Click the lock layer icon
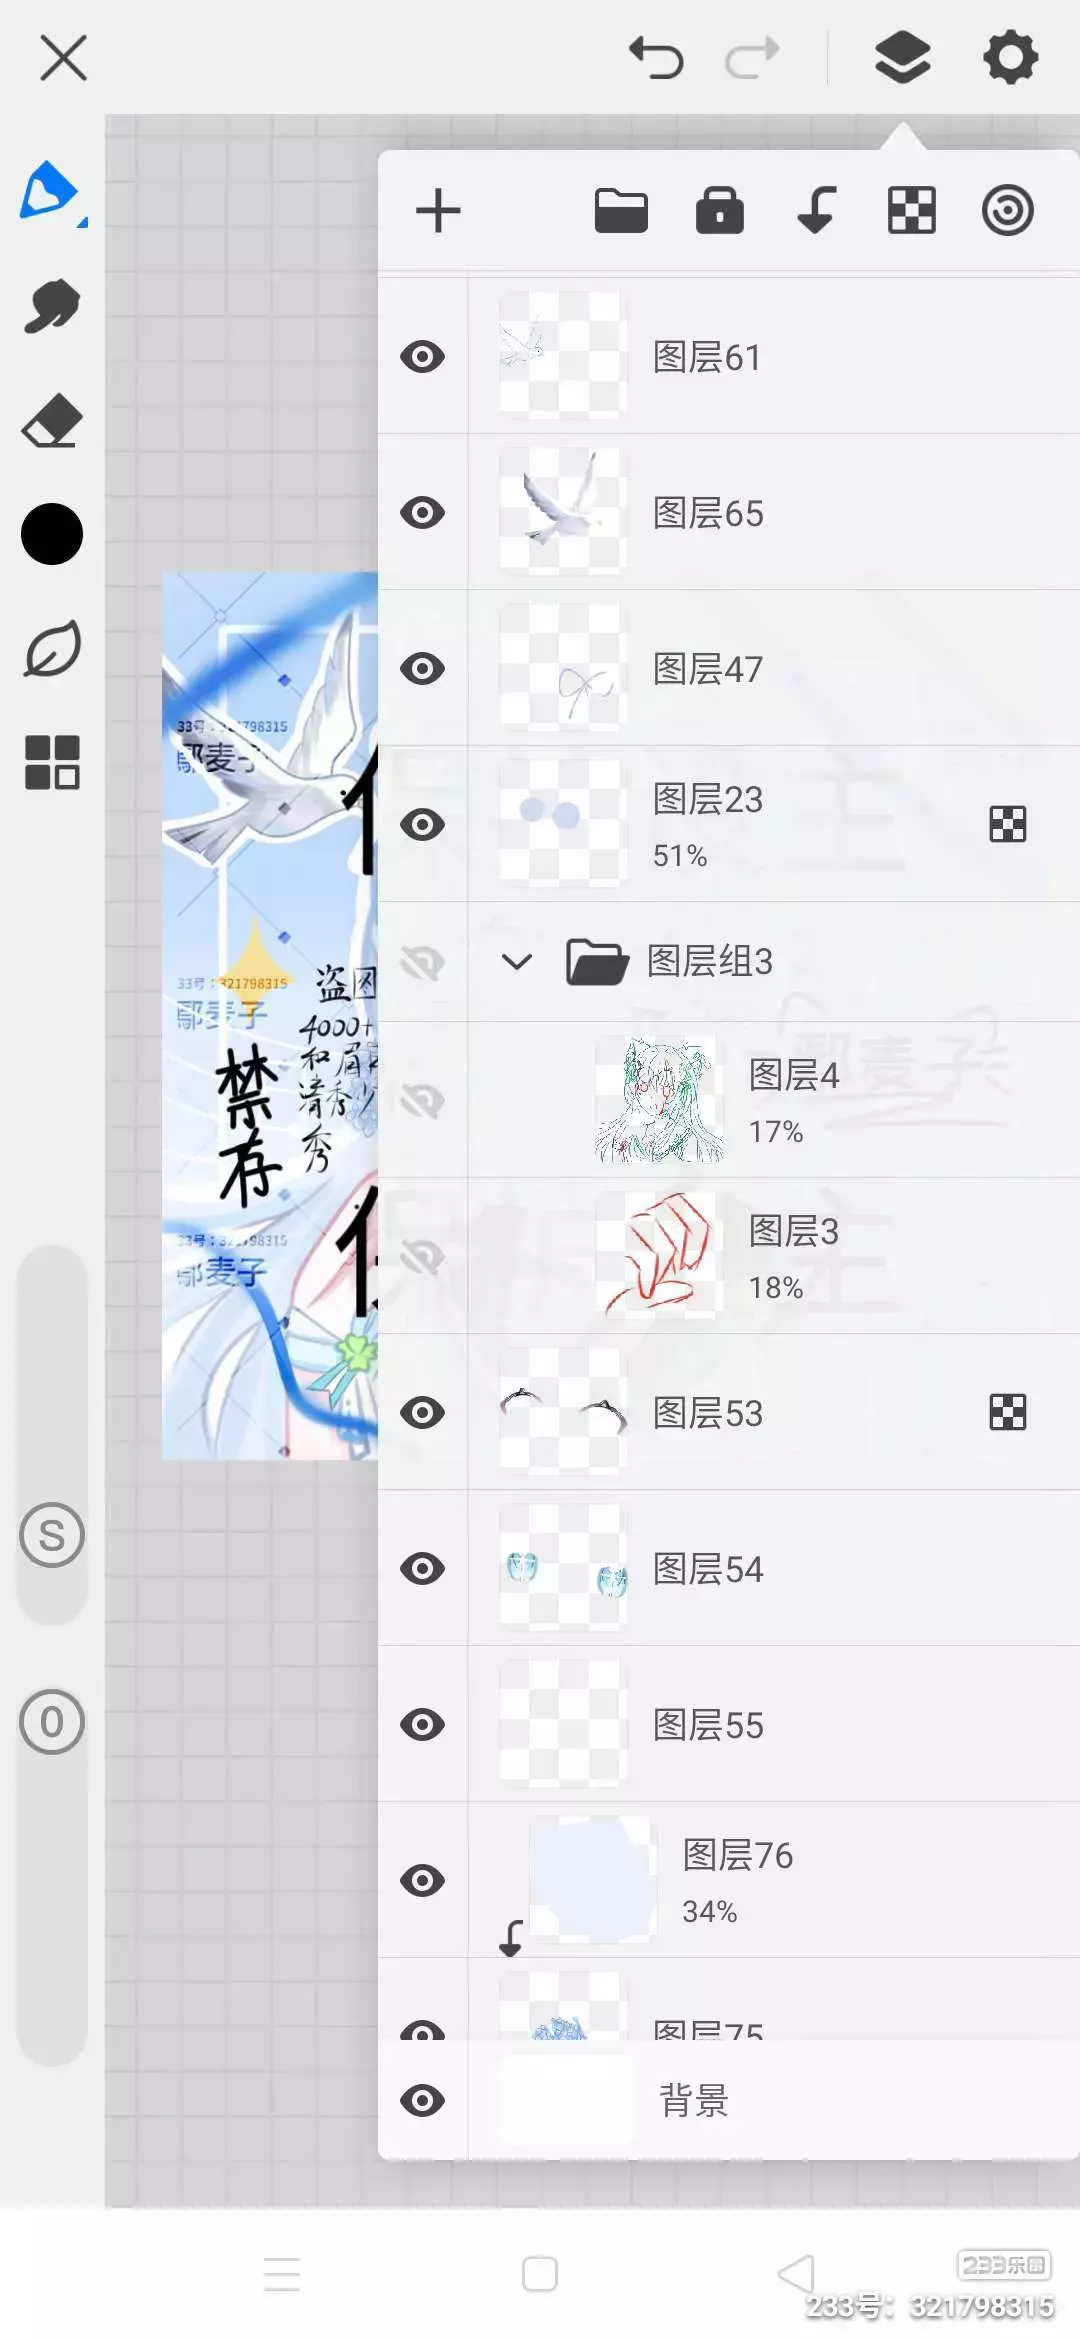 point(720,211)
